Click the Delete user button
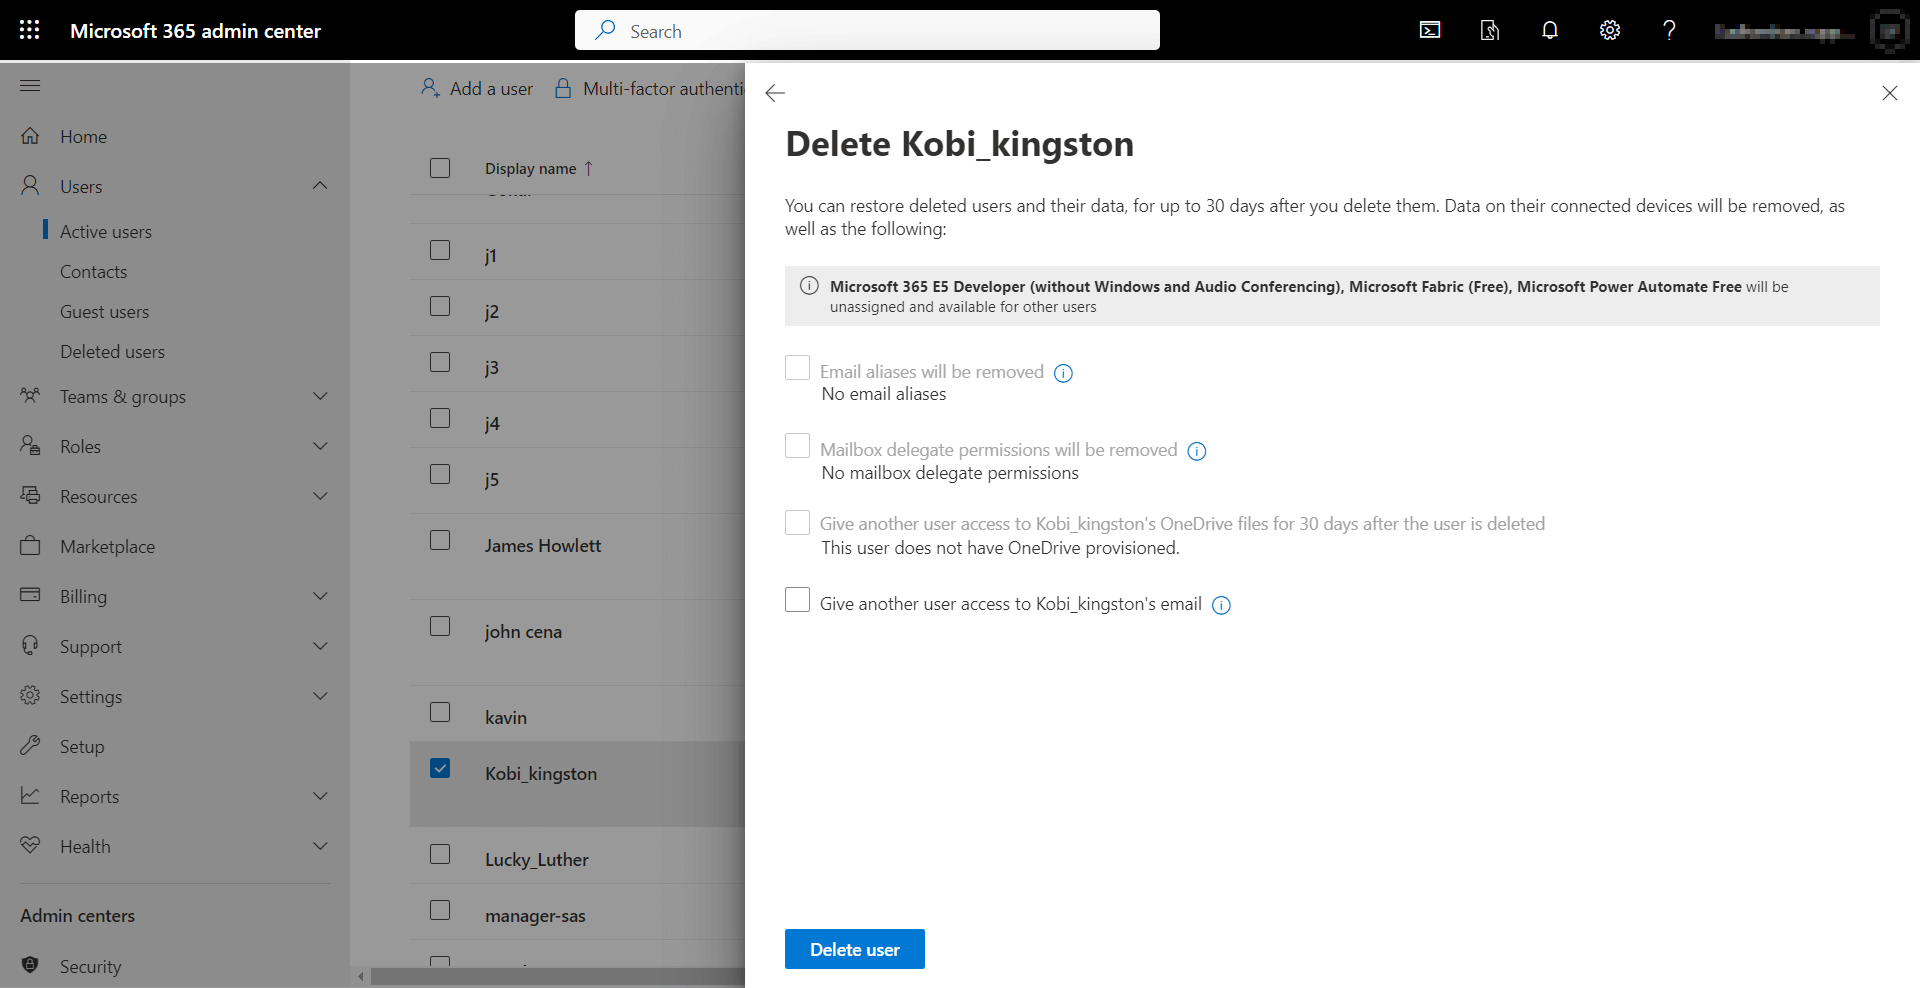Viewport: 1920px width, 988px height. 854,948
